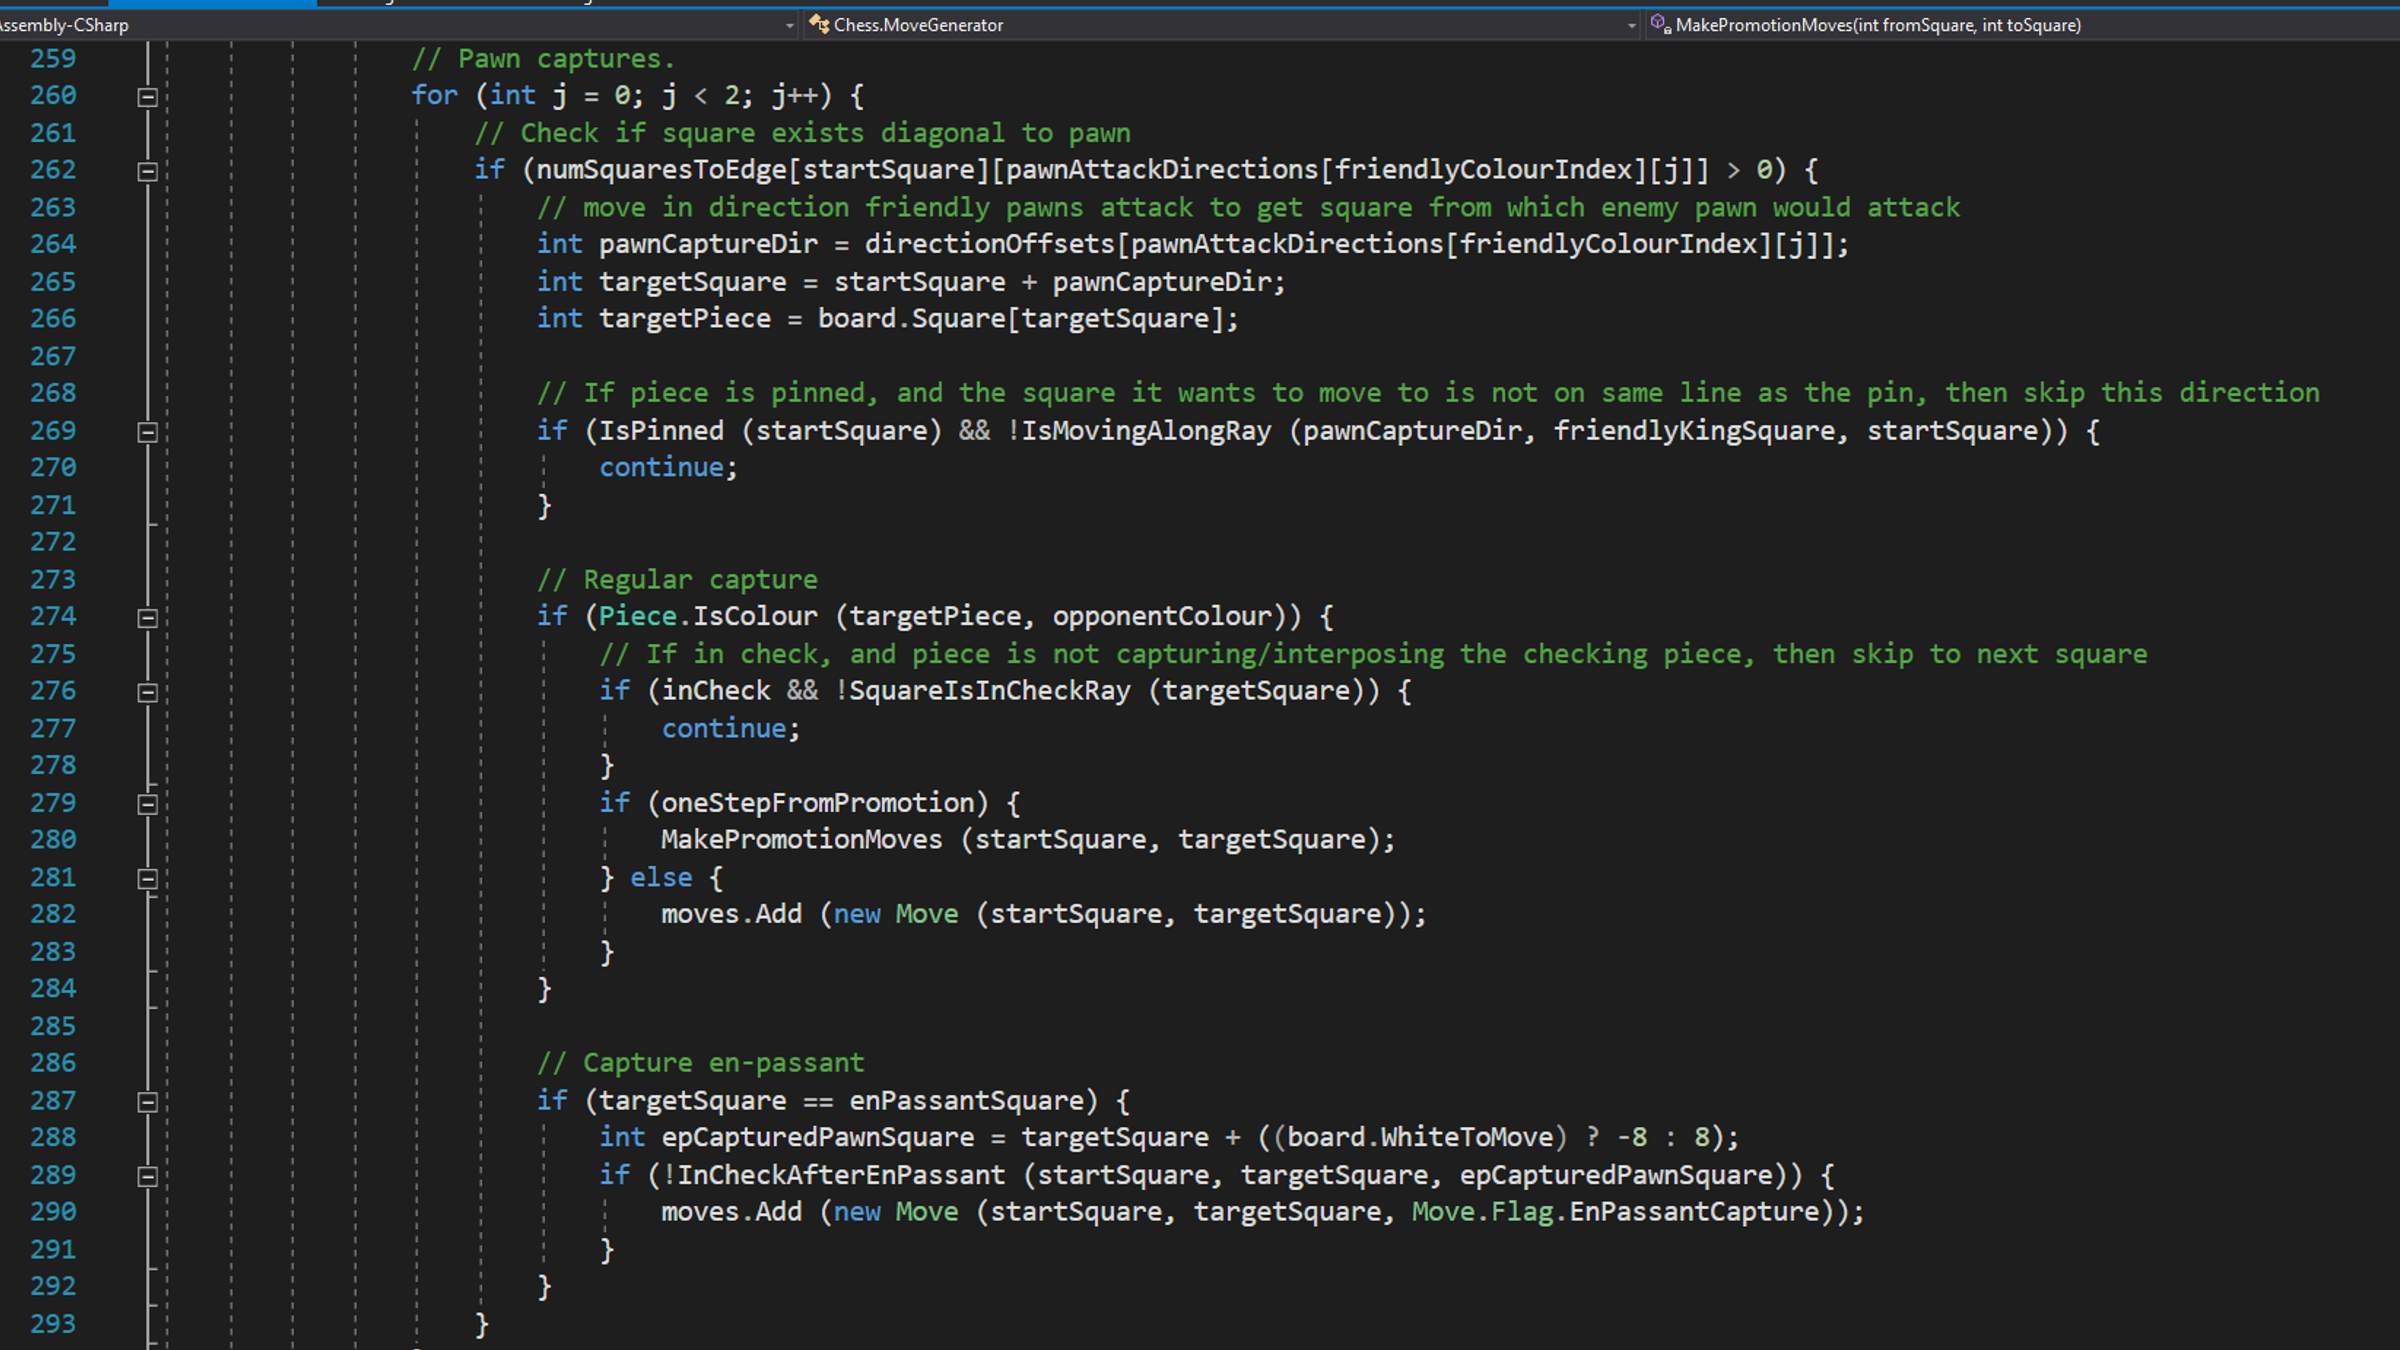
Task: Collapse the inCheck if block at line 276
Action: 147,692
